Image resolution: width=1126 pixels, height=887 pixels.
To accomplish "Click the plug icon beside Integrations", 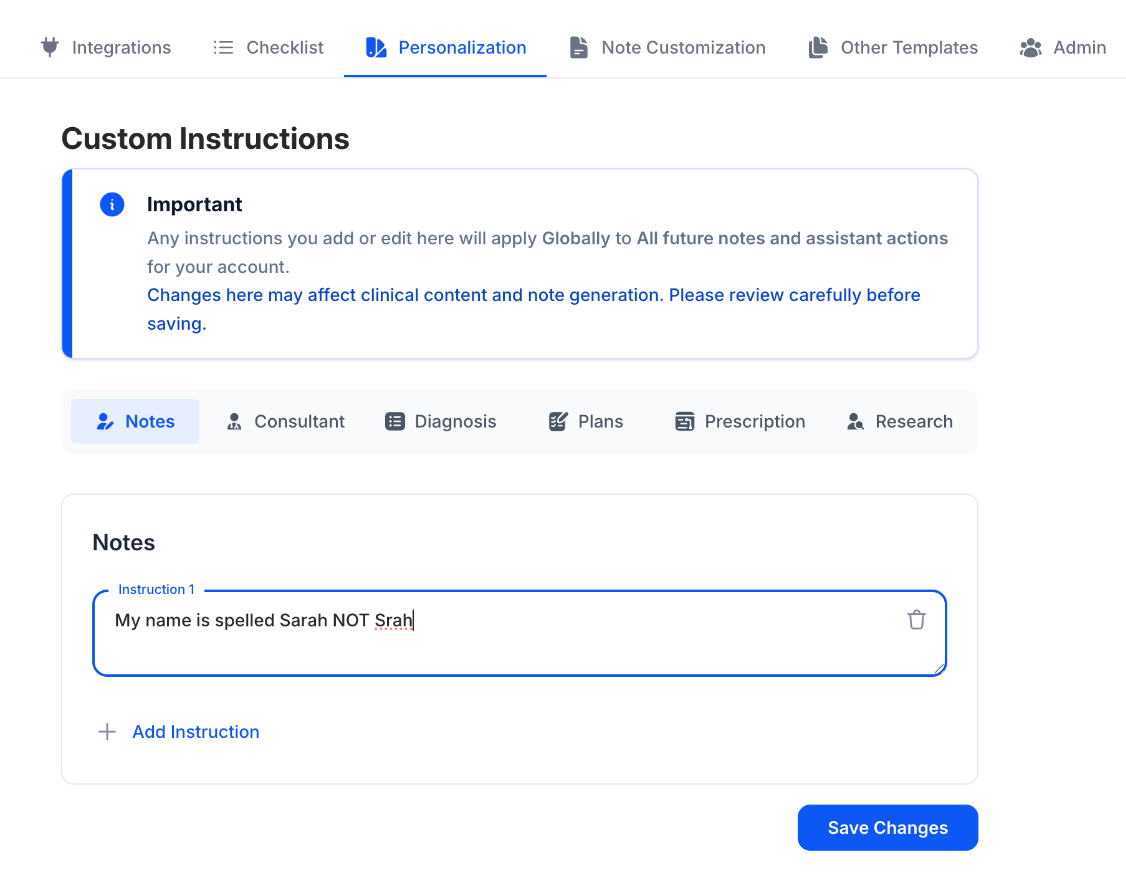I will (49, 47).
